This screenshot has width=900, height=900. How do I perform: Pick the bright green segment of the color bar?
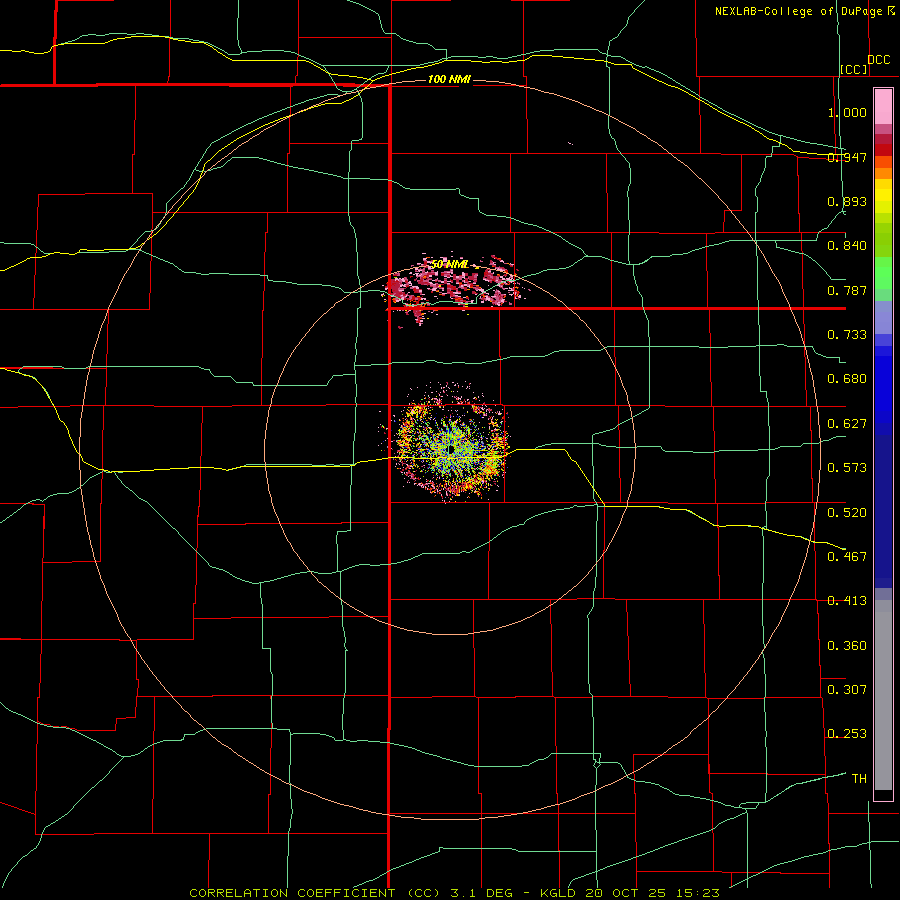(883, 273)
